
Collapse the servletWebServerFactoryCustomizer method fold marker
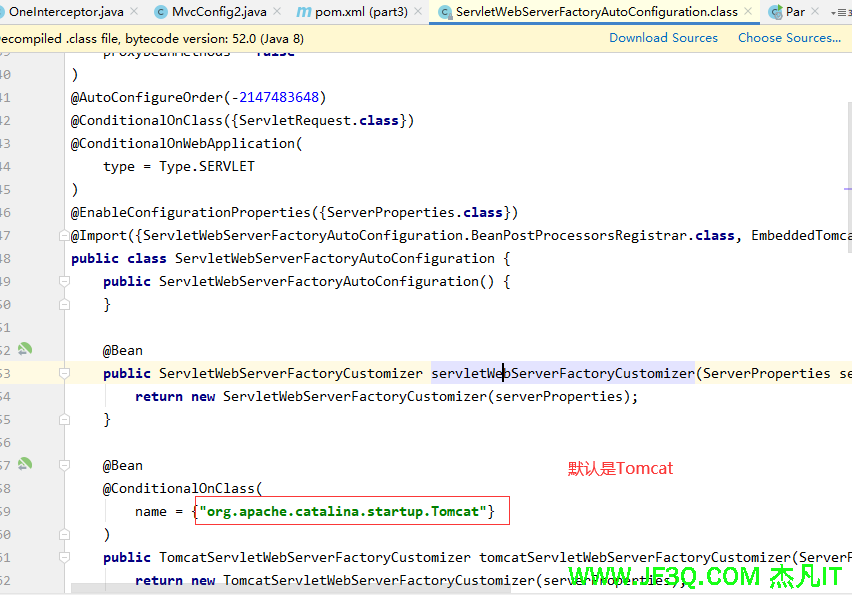pos(64,373)
